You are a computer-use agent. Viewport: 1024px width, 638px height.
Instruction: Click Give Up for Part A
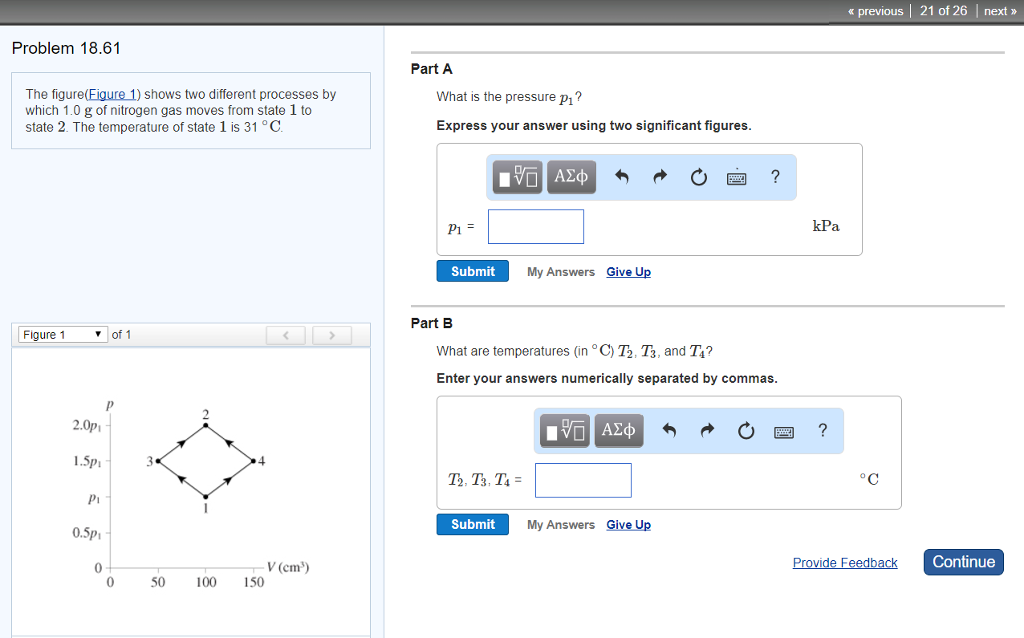pos(628,271)
